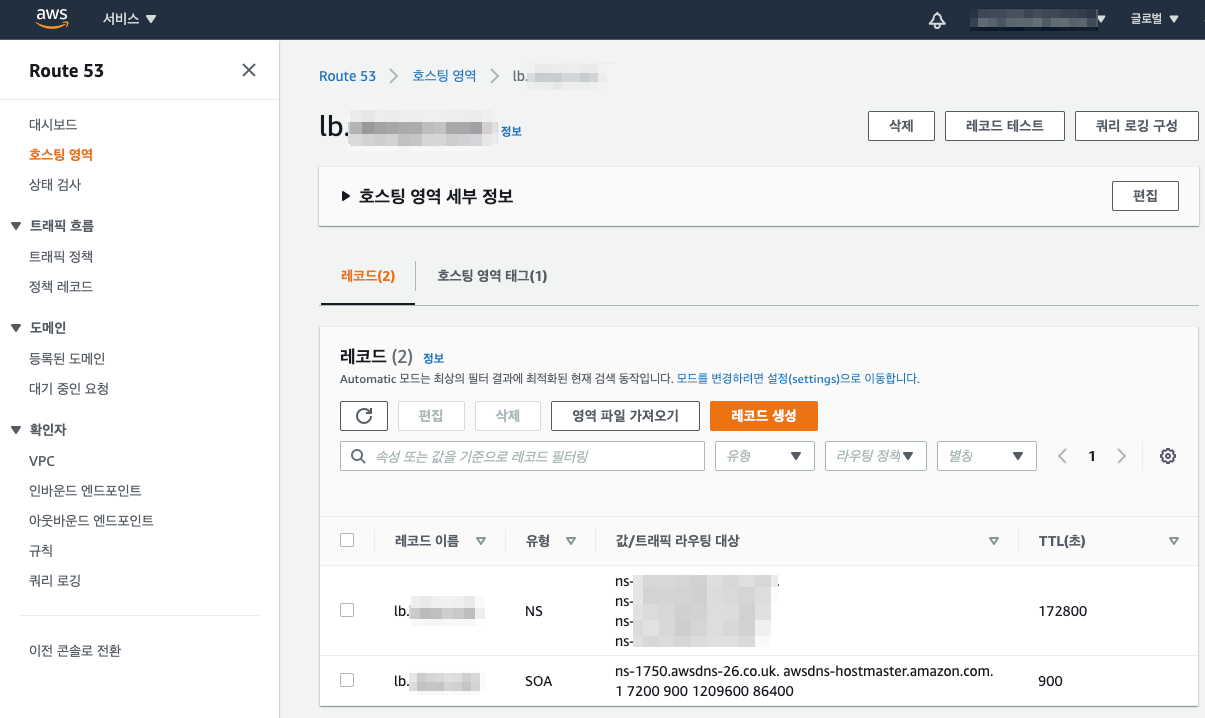Screen dimensions: 1205x718
Task: Sort by value/routing target column arrow
Action: point(994,541)
